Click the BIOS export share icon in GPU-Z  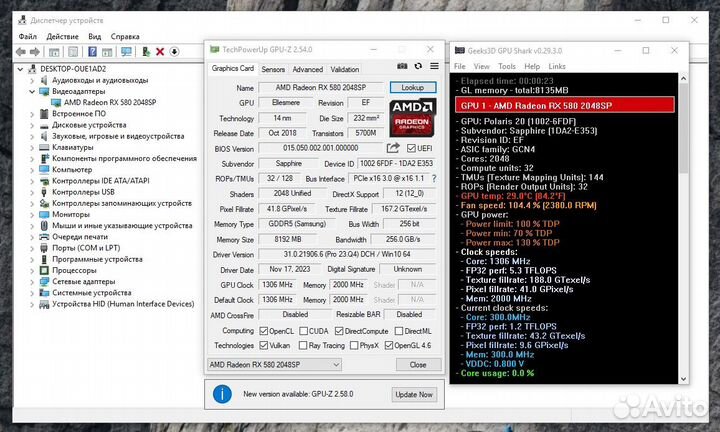pos(393,148)
